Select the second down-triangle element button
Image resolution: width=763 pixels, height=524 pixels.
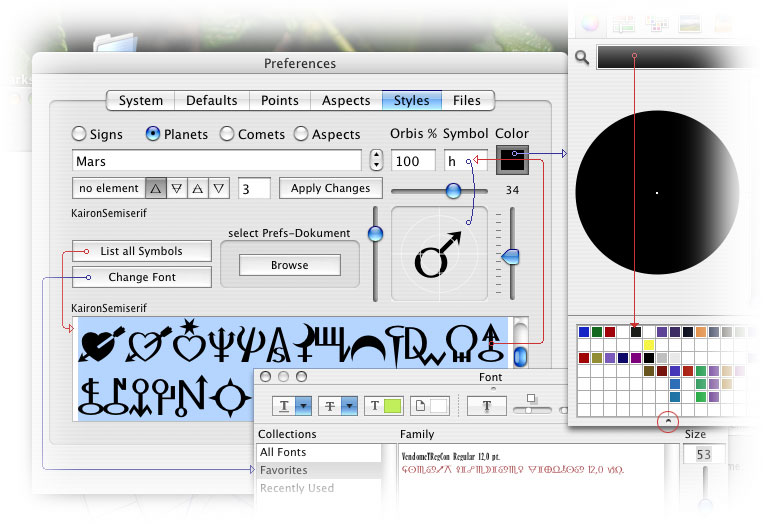tap(219, 188)
